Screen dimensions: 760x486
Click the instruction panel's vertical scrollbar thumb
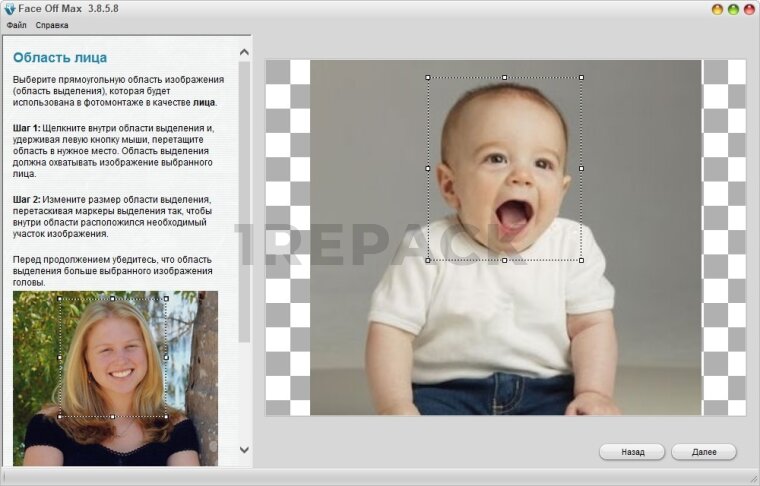click(x=244, y=200)
